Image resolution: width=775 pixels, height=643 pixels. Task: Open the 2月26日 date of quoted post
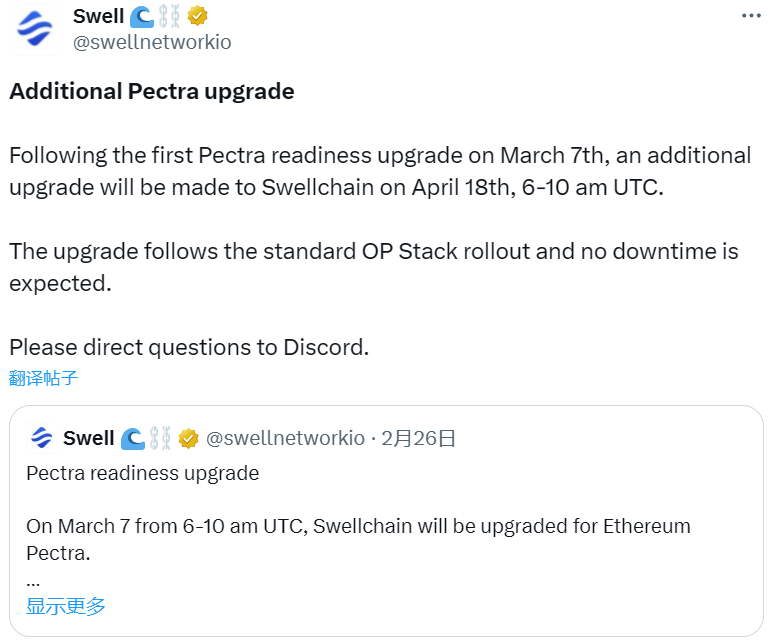point(418,438)
